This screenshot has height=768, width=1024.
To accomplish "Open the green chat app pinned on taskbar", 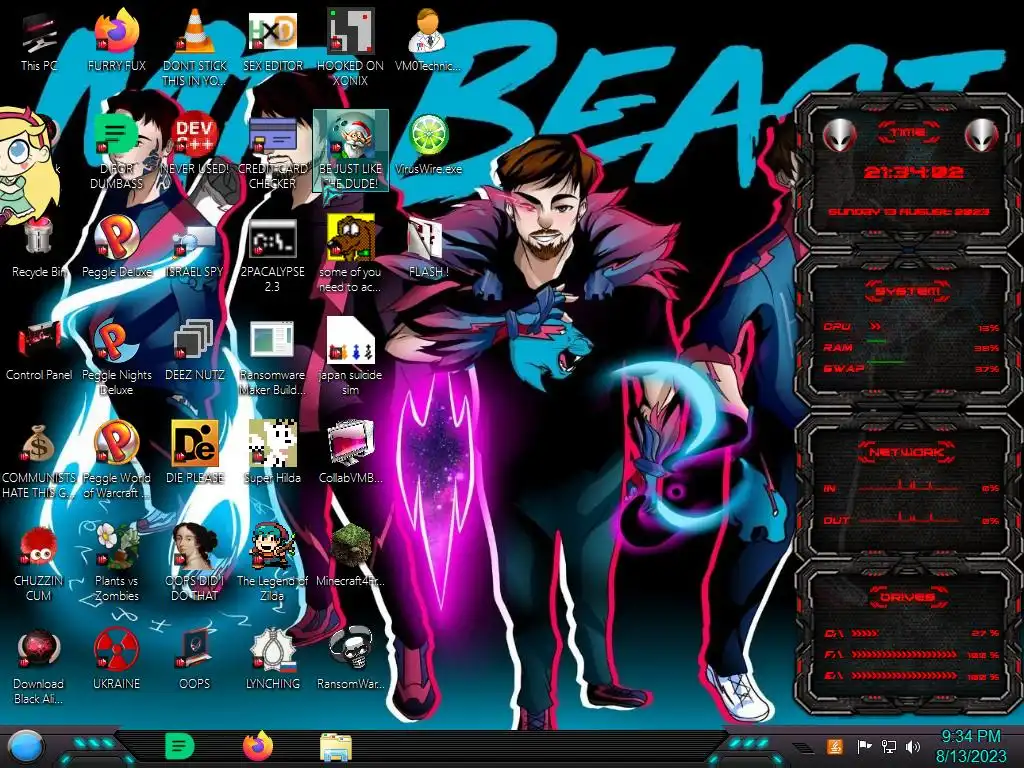I will pos(180,746).
